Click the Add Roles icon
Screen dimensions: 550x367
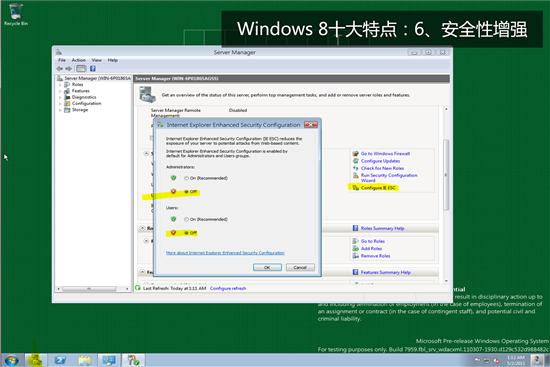pyautogui.click(x=356, y=248)
